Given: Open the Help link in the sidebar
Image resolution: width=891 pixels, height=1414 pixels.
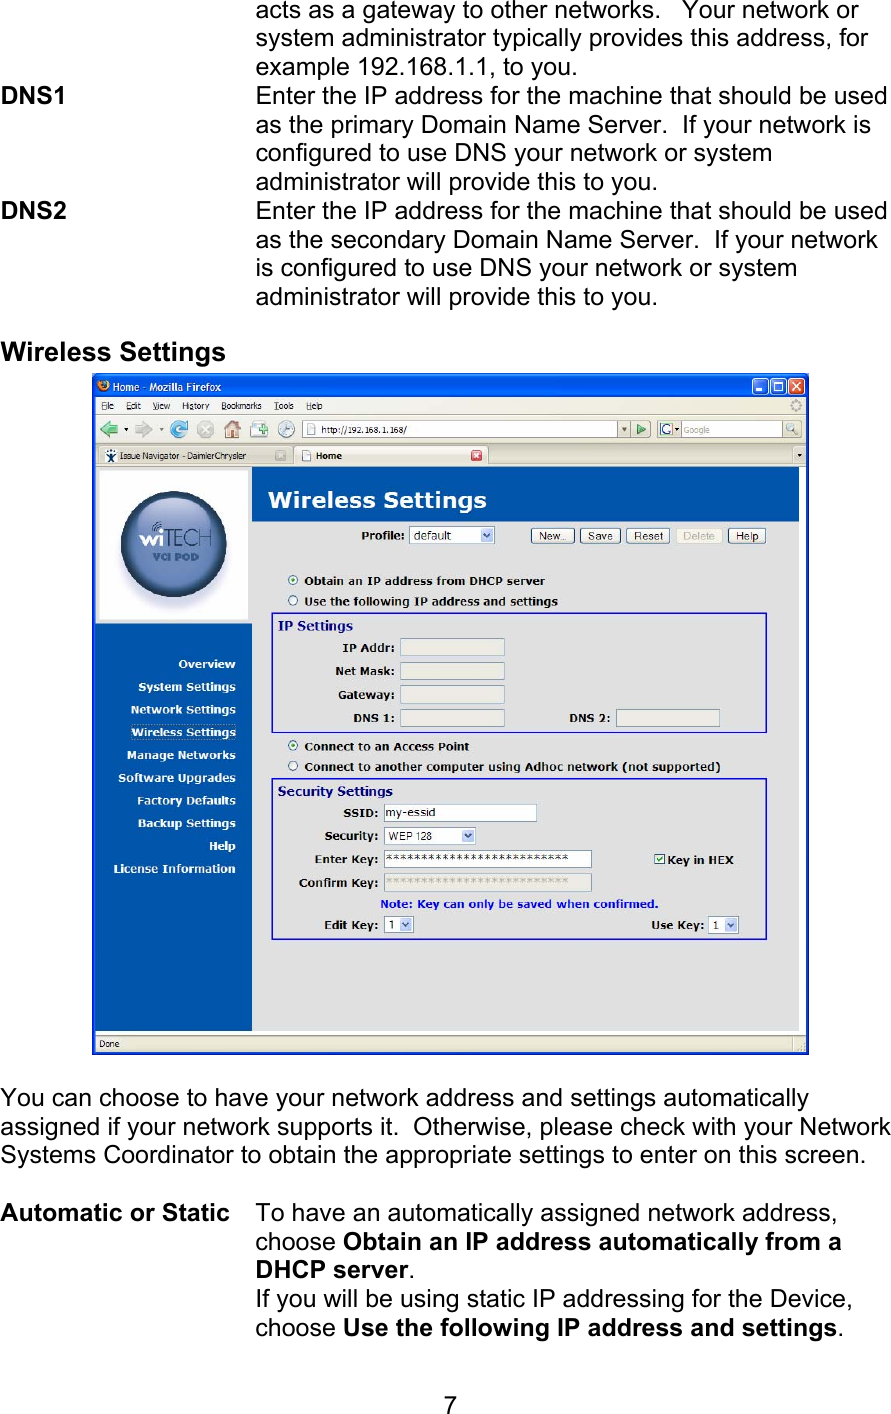Looking at the screenshot, I should click(x=222, y=846).
